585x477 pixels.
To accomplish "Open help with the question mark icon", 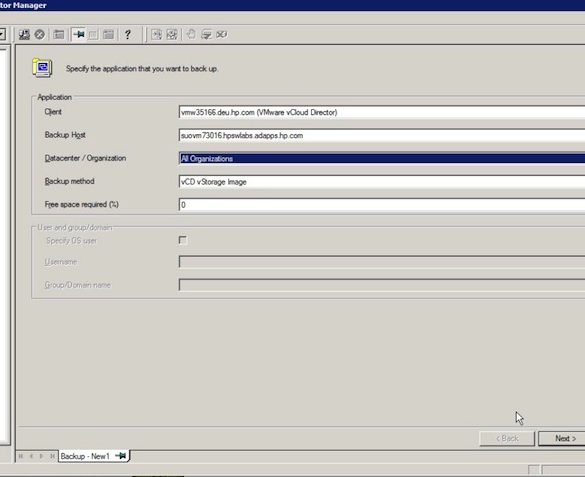I will pos(128,35).
